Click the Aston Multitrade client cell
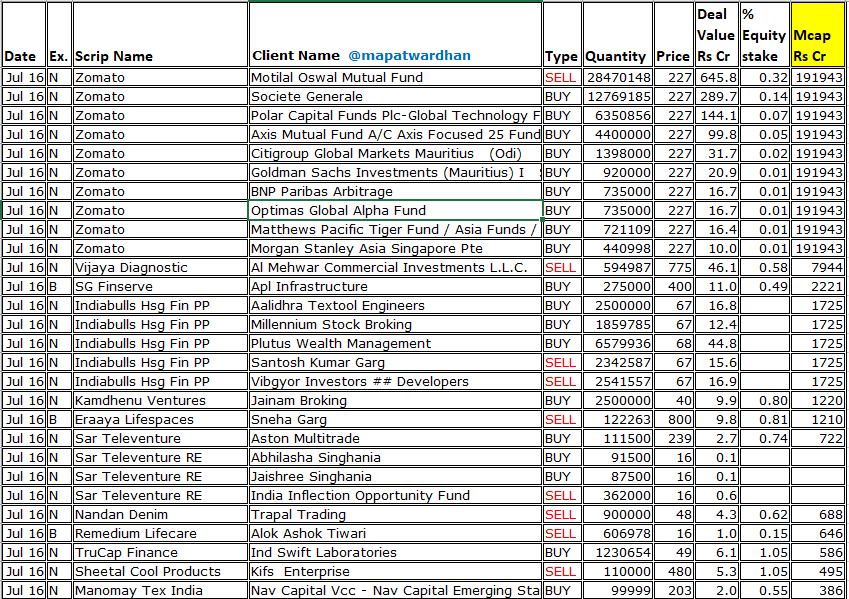The image size is (849, 599). pyautogui.click(x=395, y=438)
